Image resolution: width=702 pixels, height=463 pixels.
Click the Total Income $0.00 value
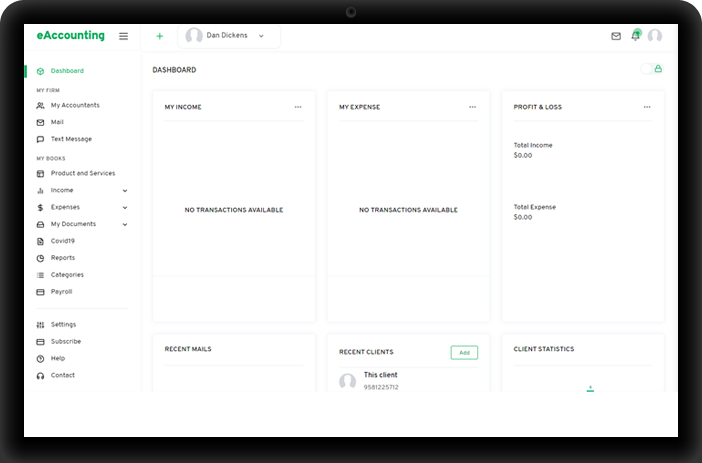pos(523,155)
